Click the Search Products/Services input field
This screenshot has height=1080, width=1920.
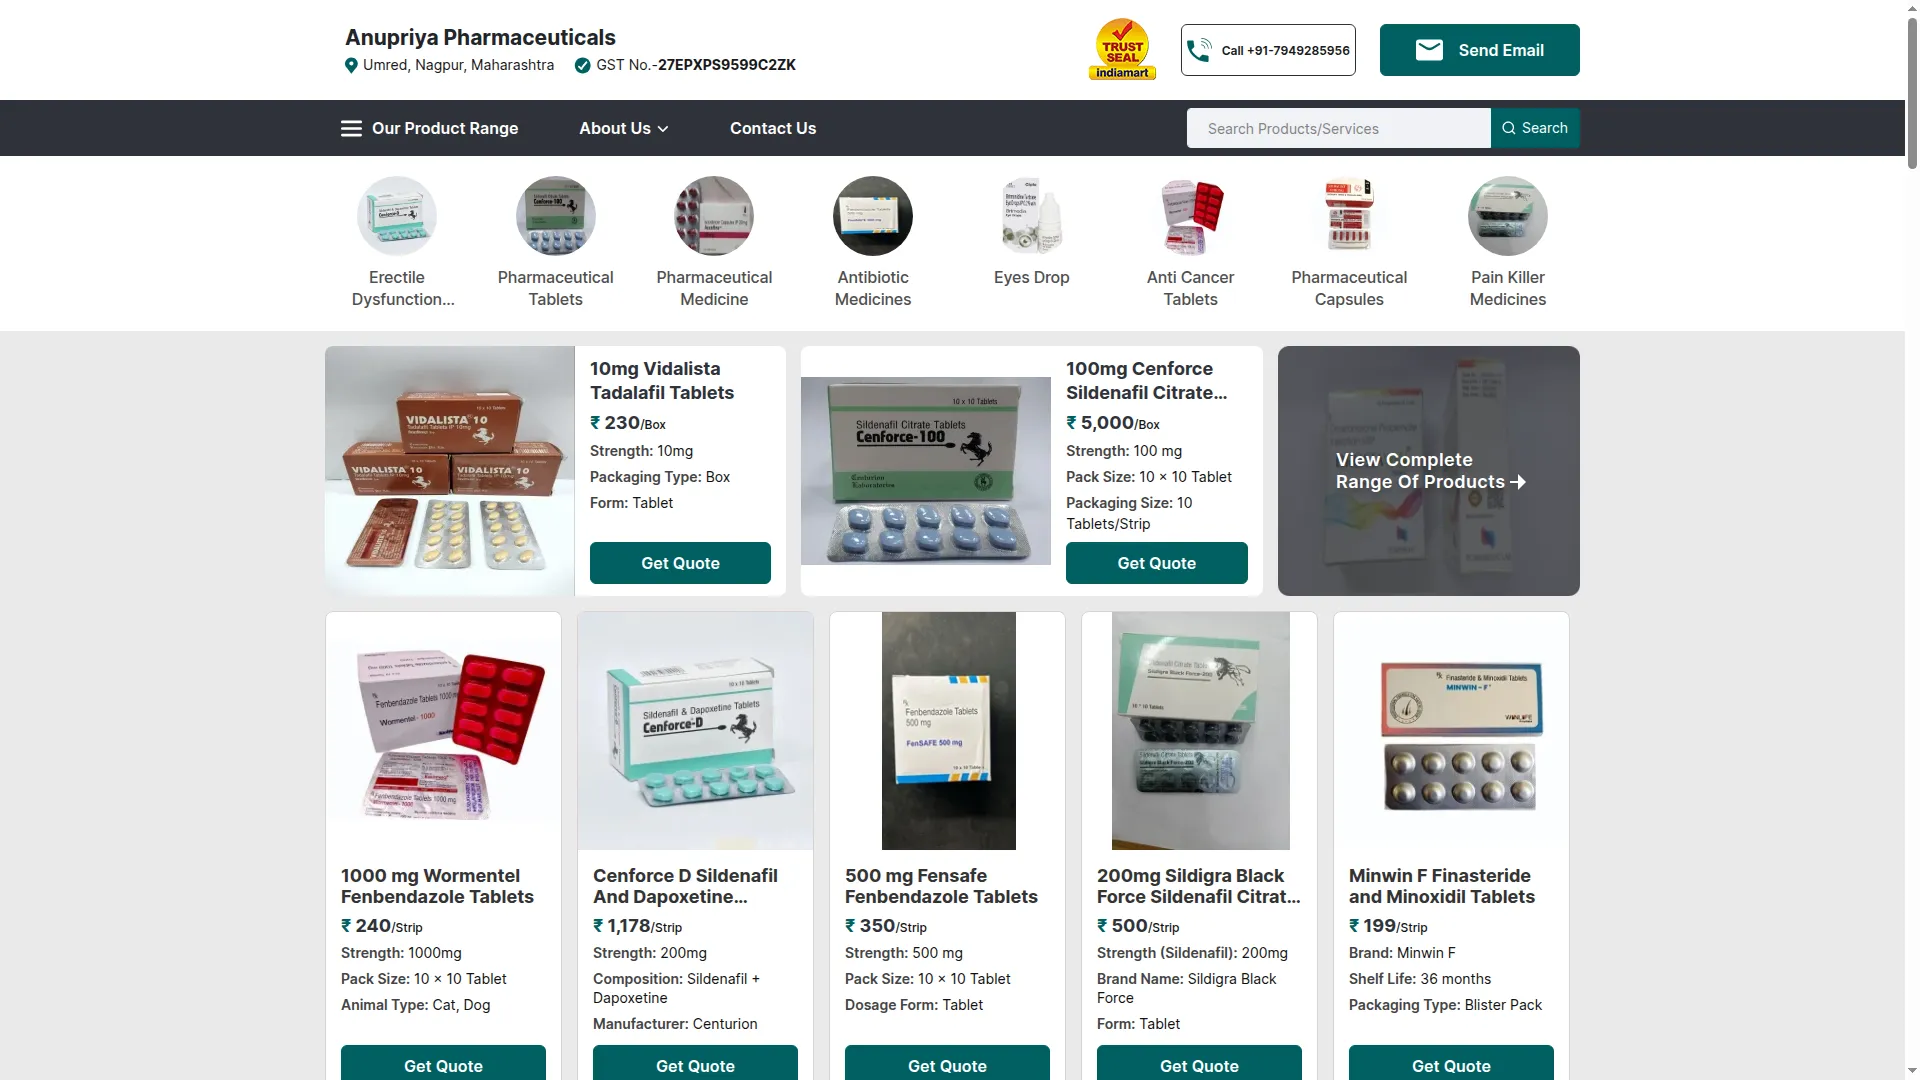point(1338,128)
